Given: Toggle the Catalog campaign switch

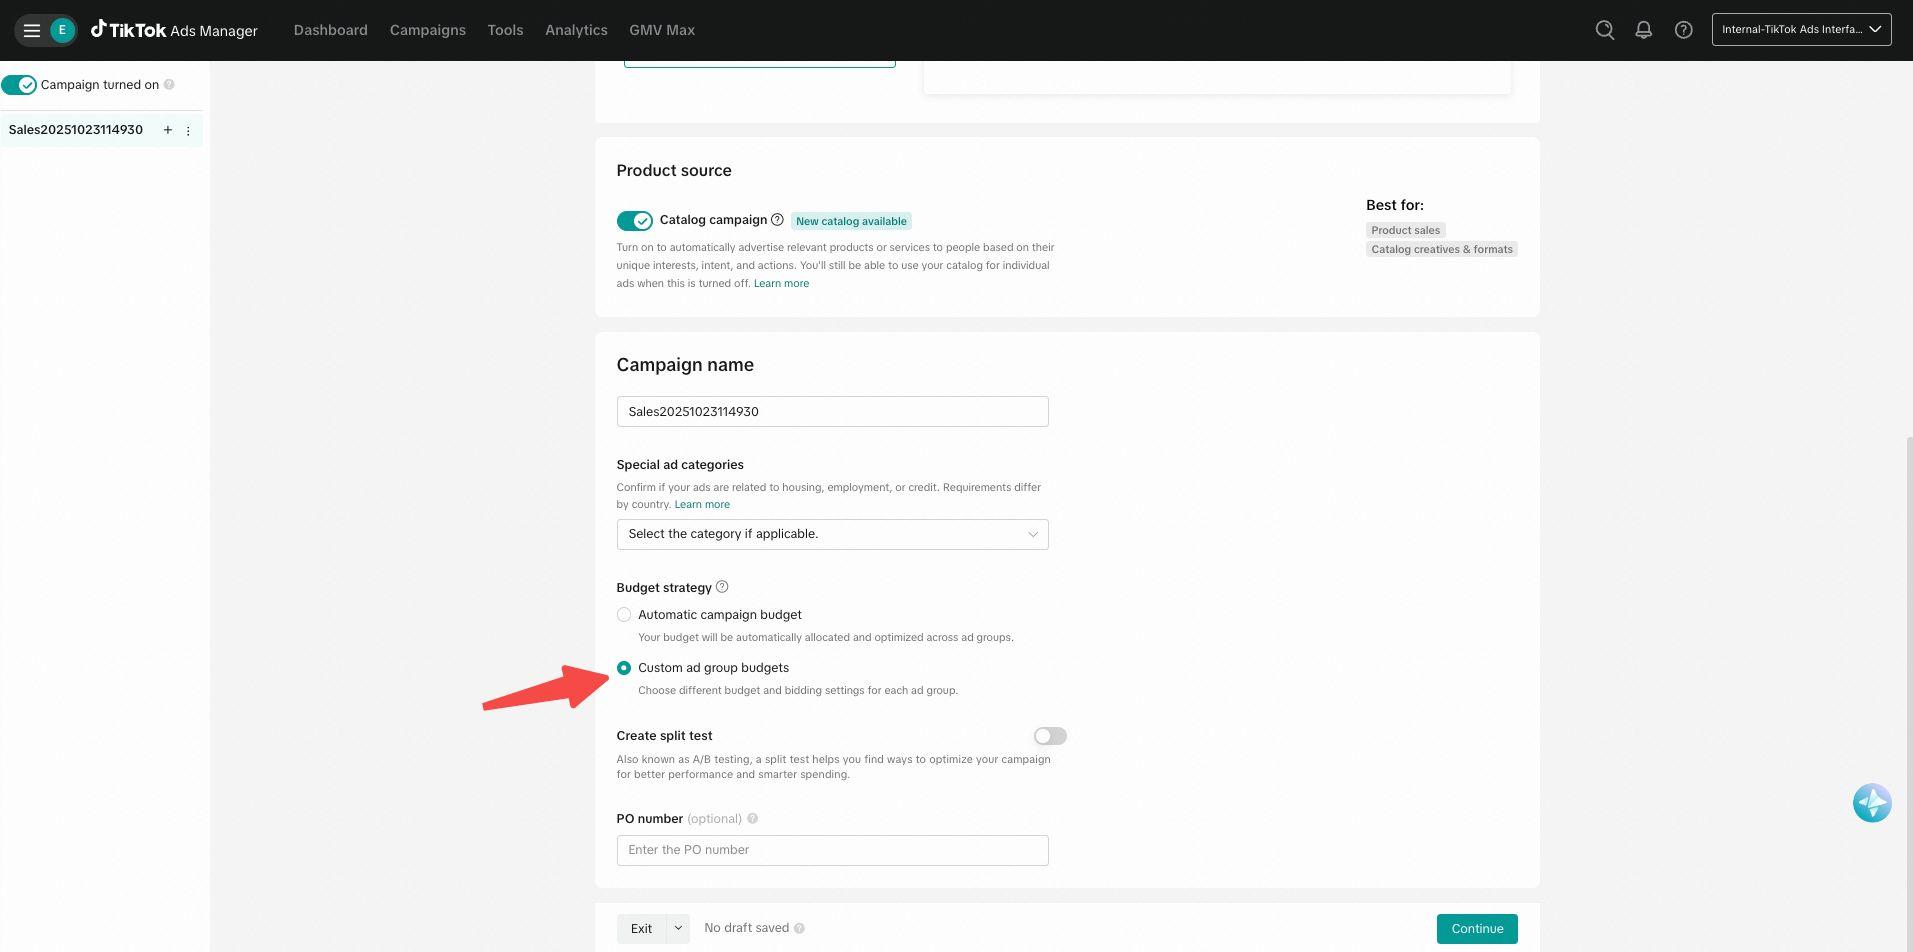Looking at the screenshot, I should 634,221.
